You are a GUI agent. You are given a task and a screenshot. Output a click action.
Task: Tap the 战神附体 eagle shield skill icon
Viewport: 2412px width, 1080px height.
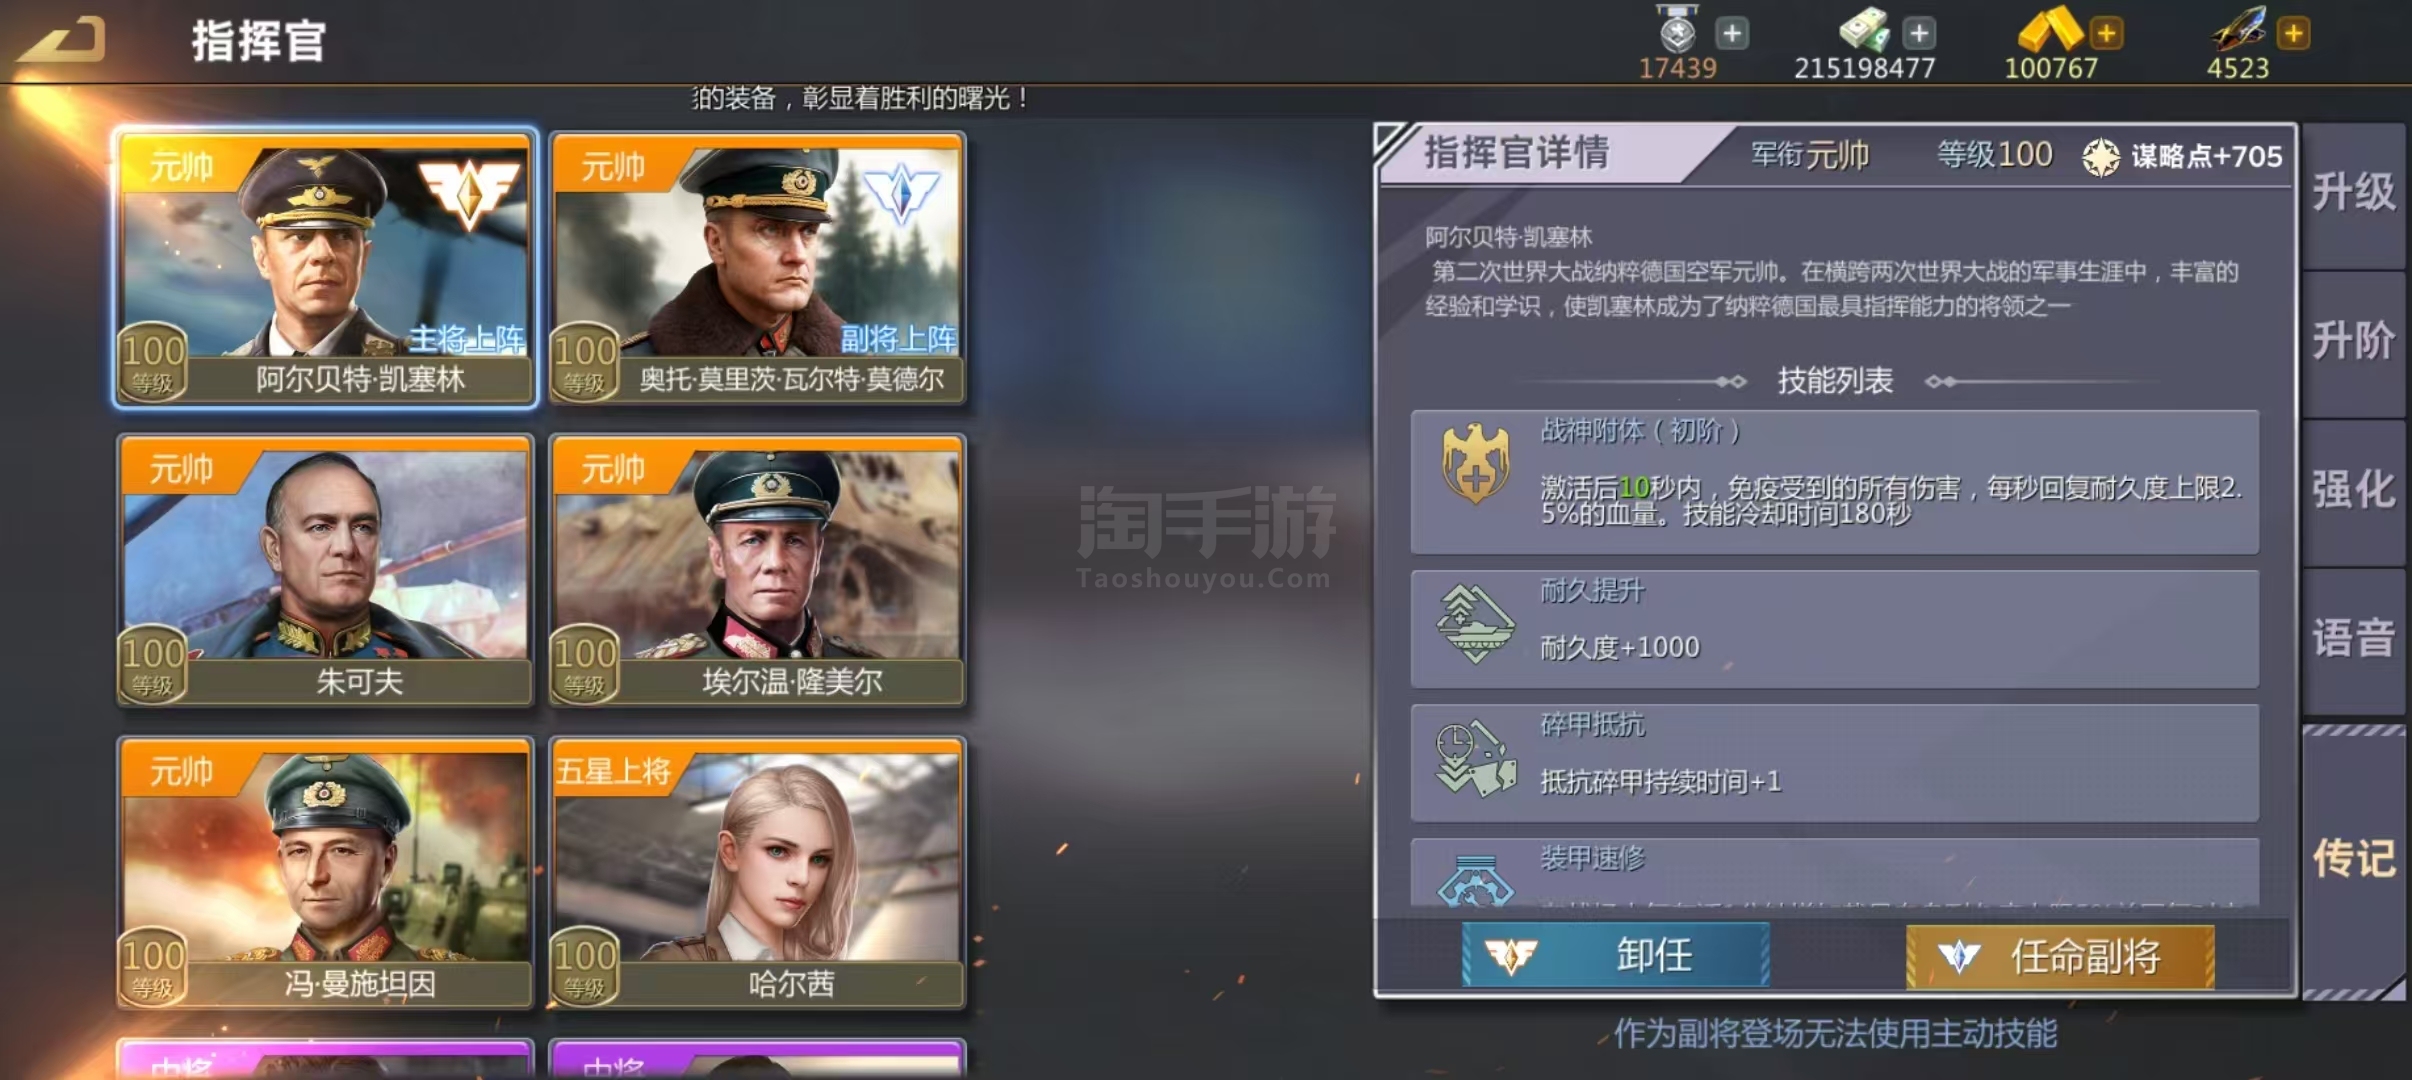click(x=1475, y=465)
